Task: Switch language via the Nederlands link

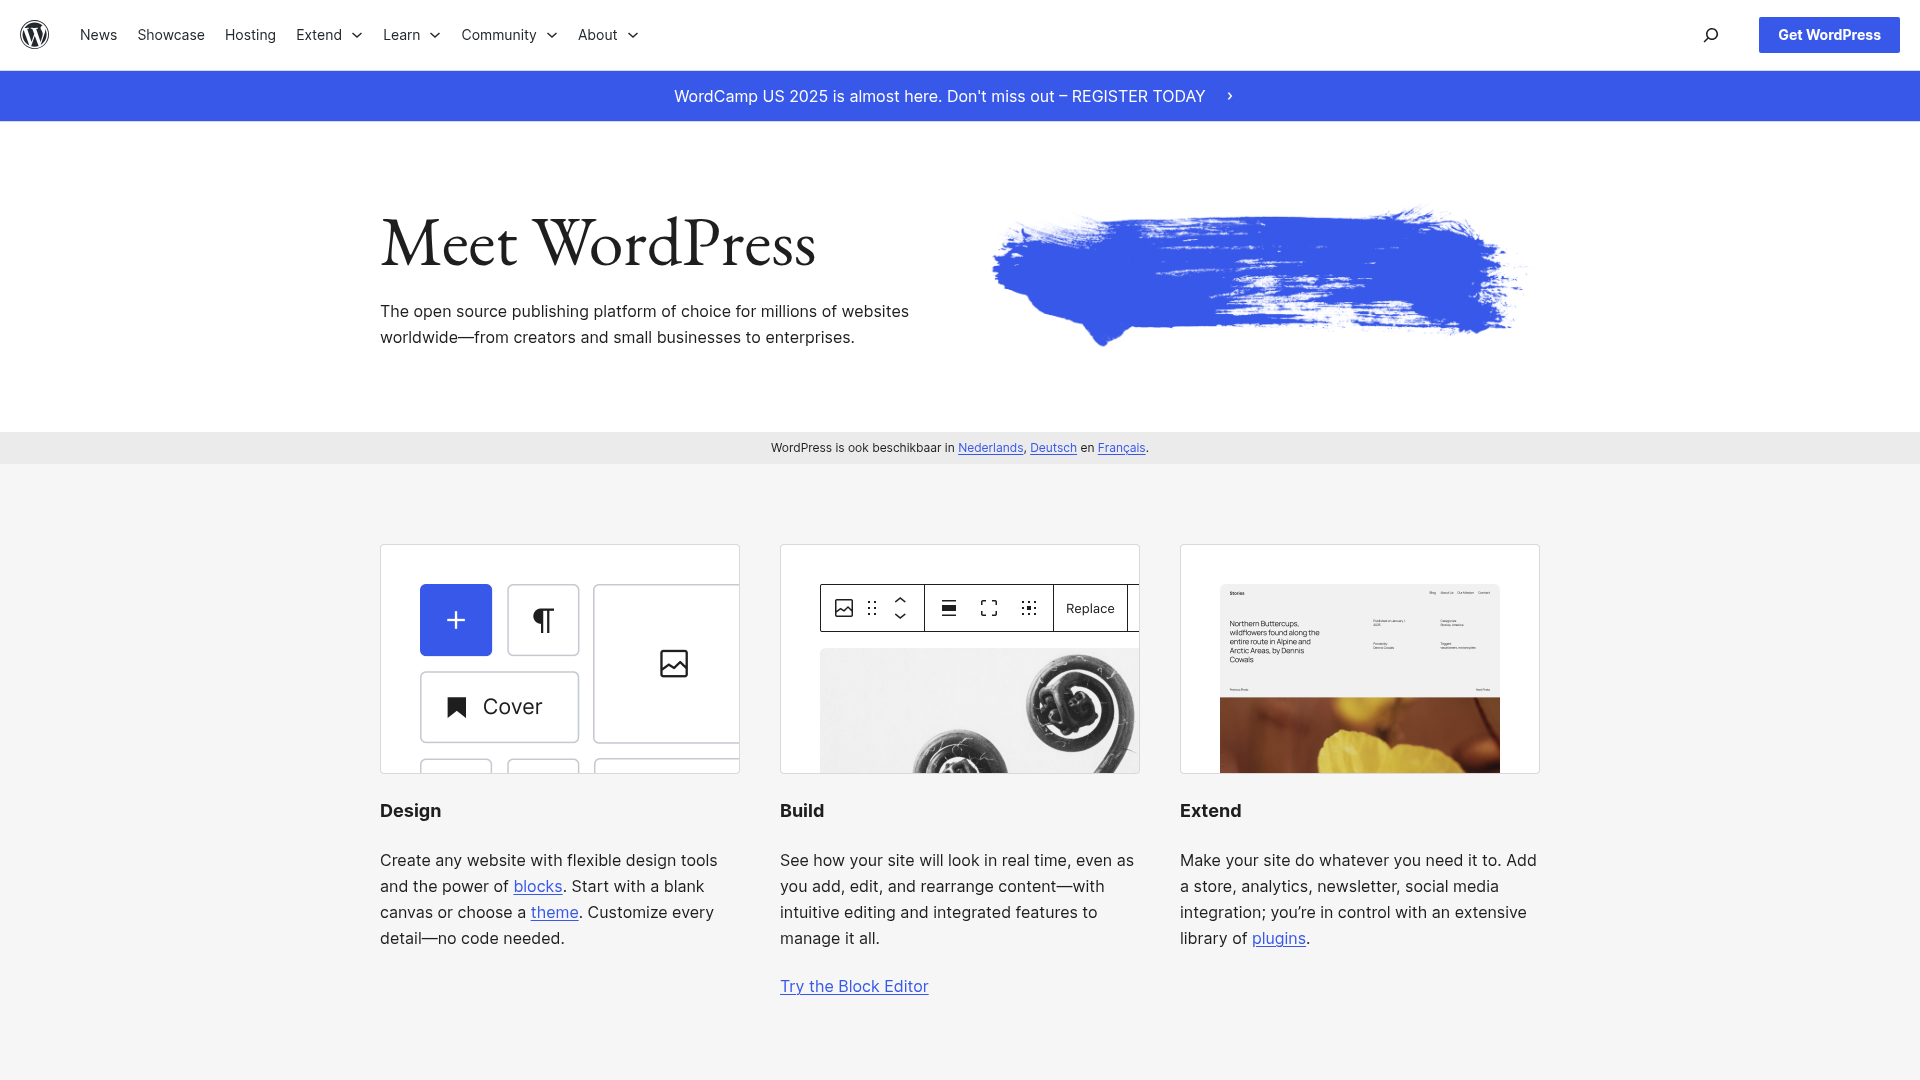Action: point(990,448)
